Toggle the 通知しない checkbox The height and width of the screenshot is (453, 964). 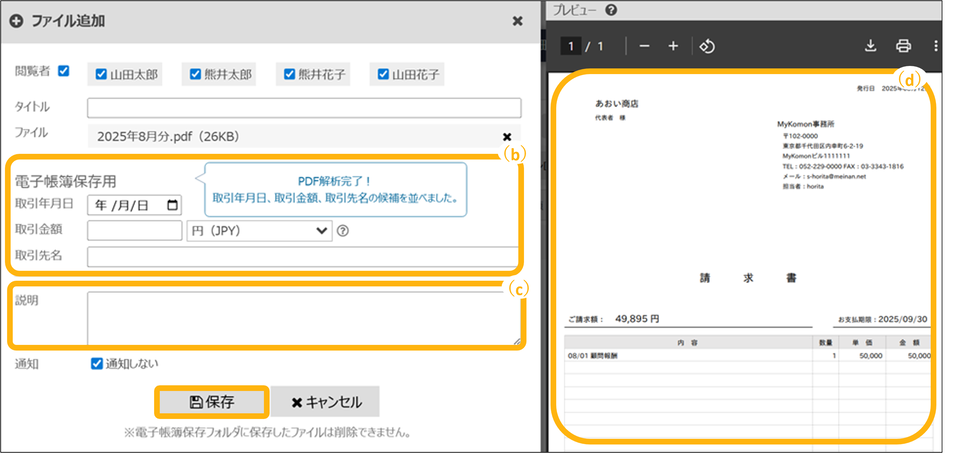click(x=97, y=364)
